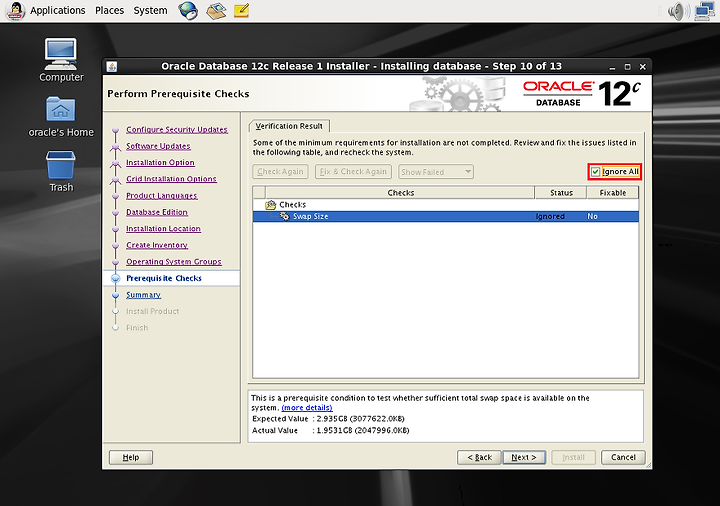Select the Checks root row

coord(445,205)
